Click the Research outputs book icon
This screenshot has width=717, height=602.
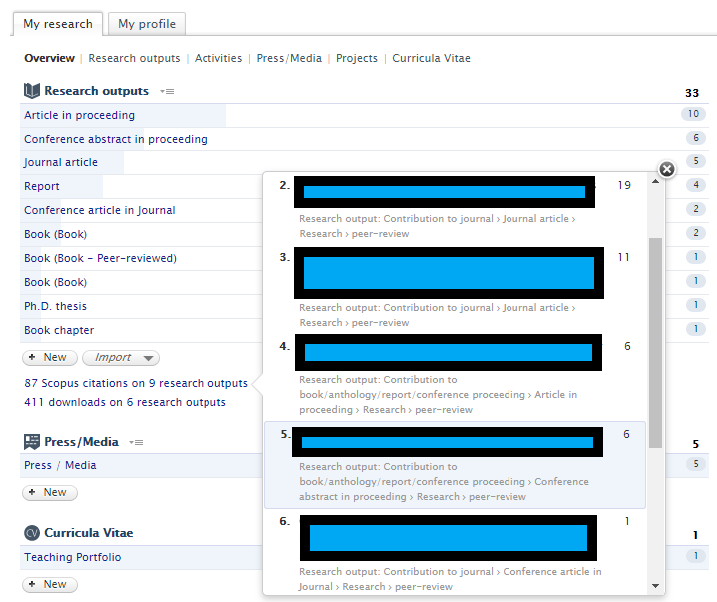pos(32,91)
